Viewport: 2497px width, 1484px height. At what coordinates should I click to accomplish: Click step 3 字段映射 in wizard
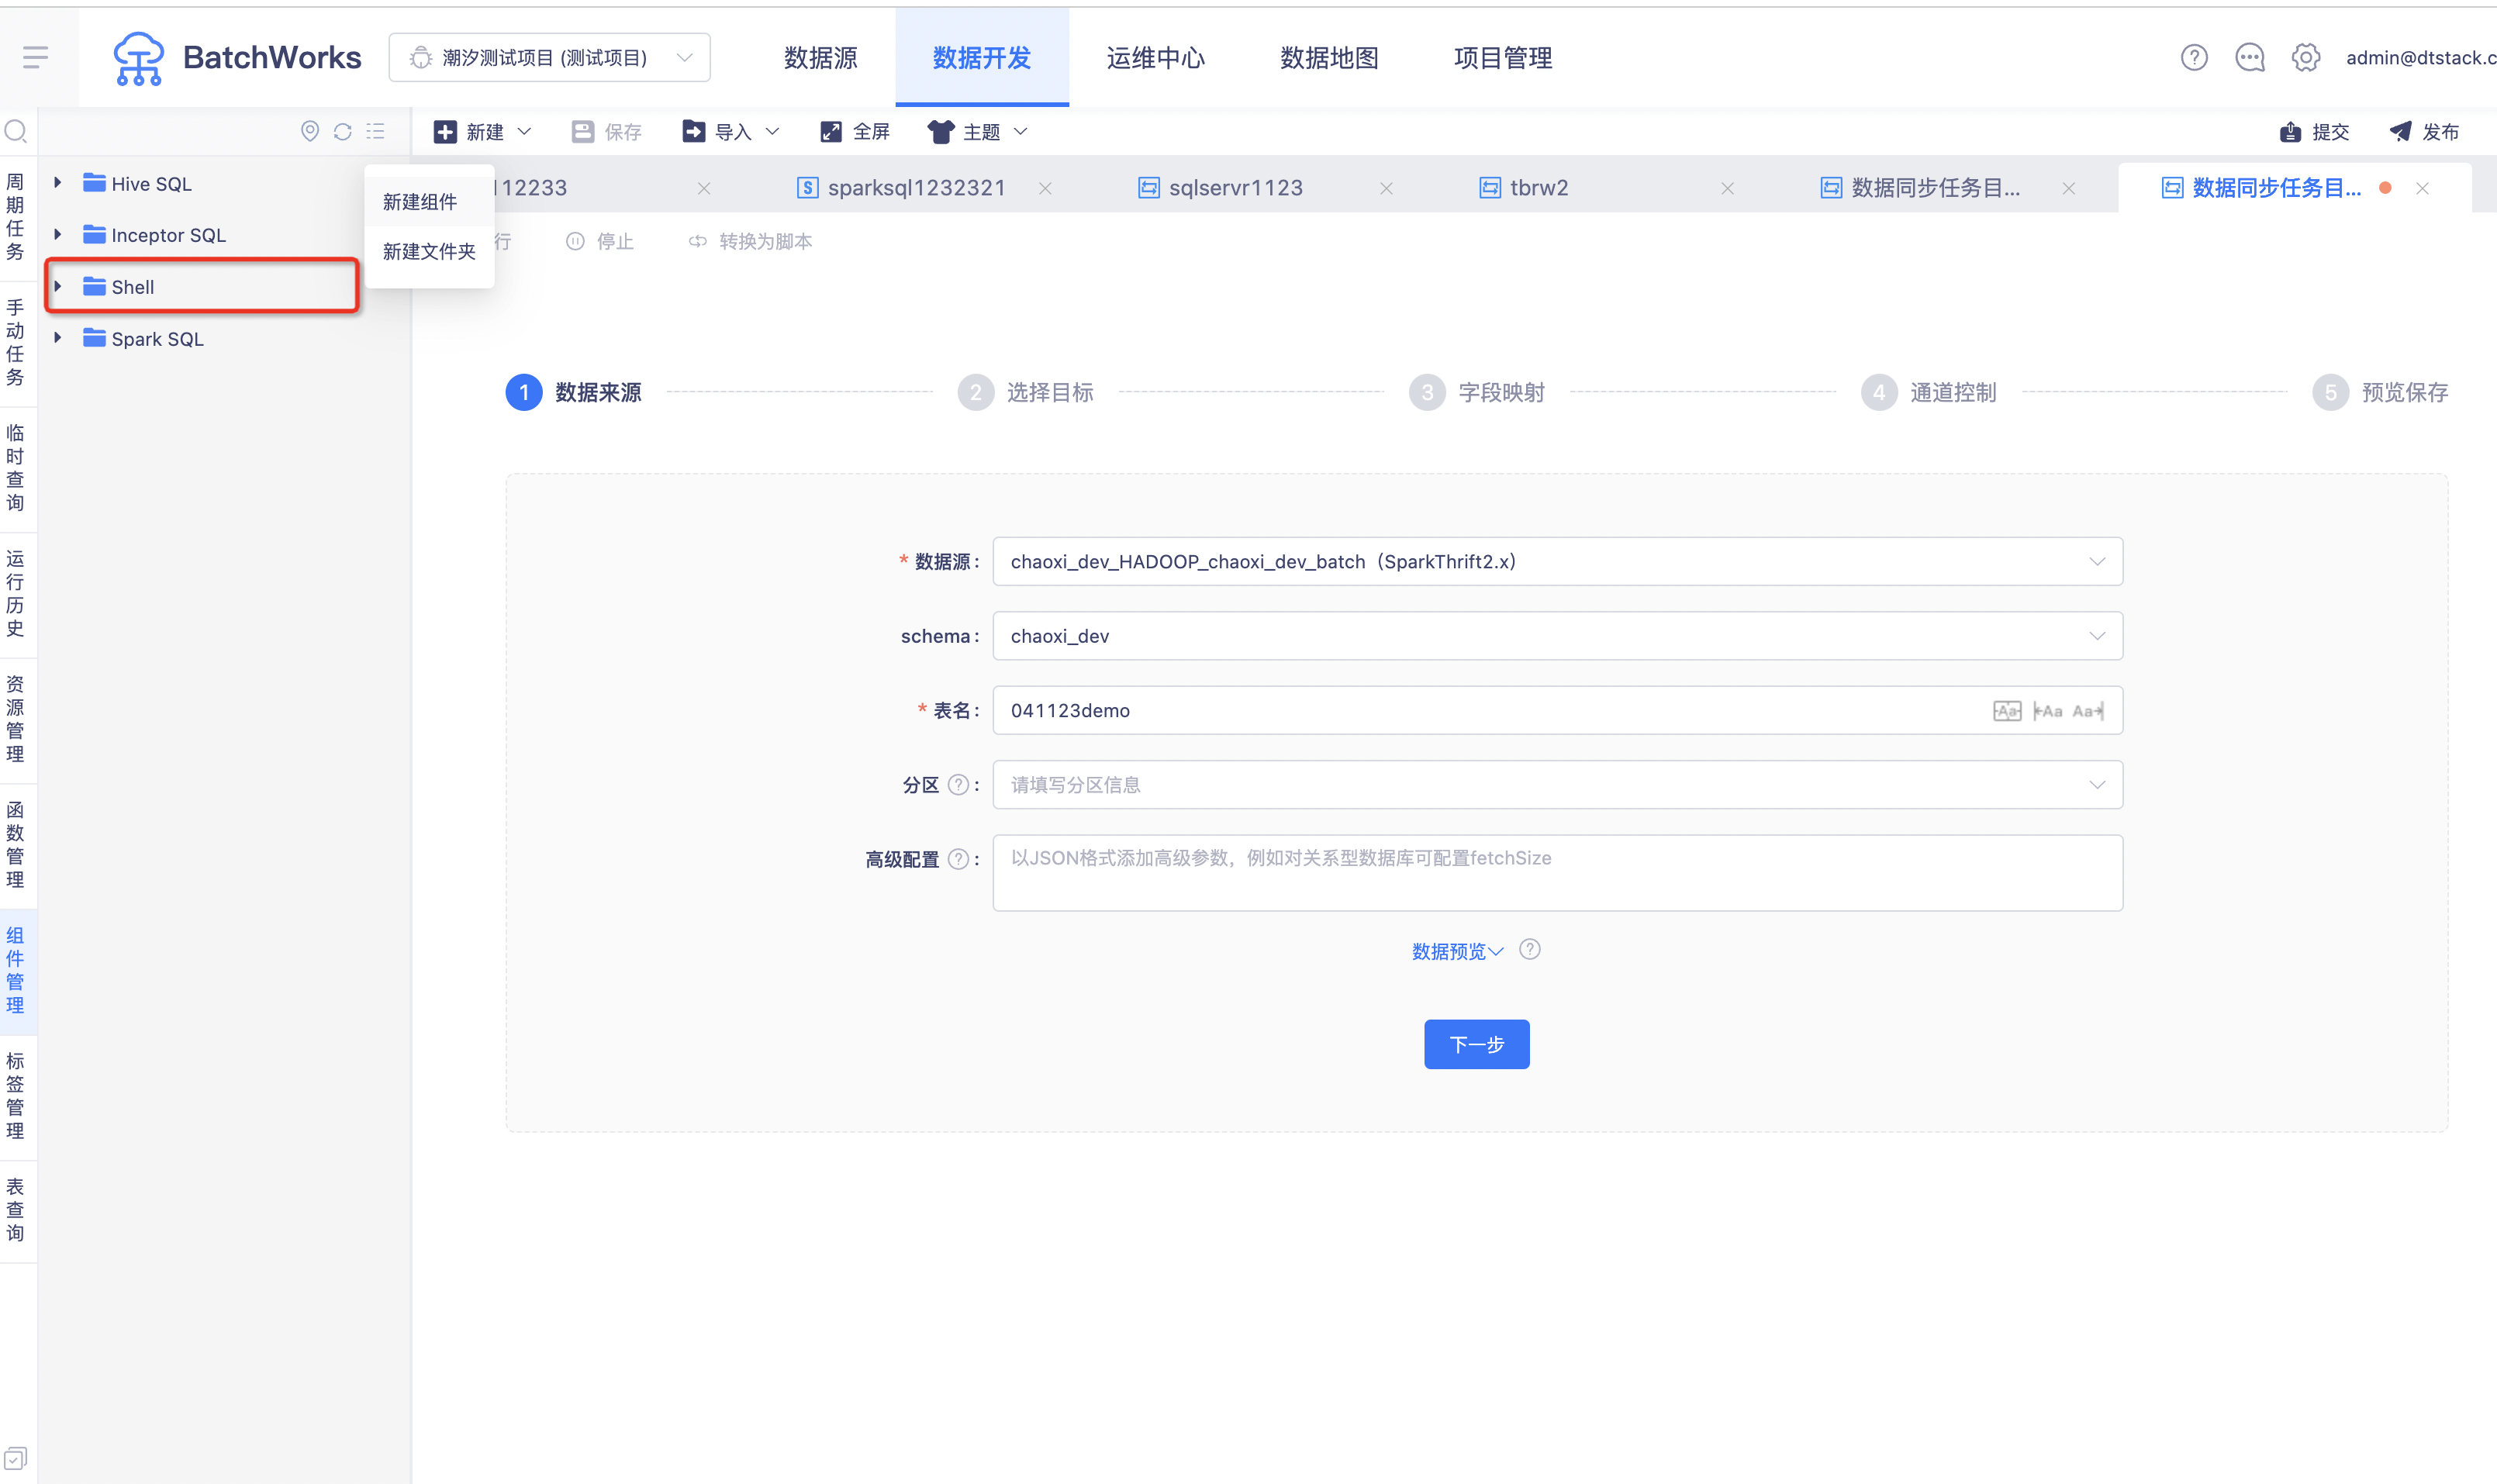coord(1477,393)
